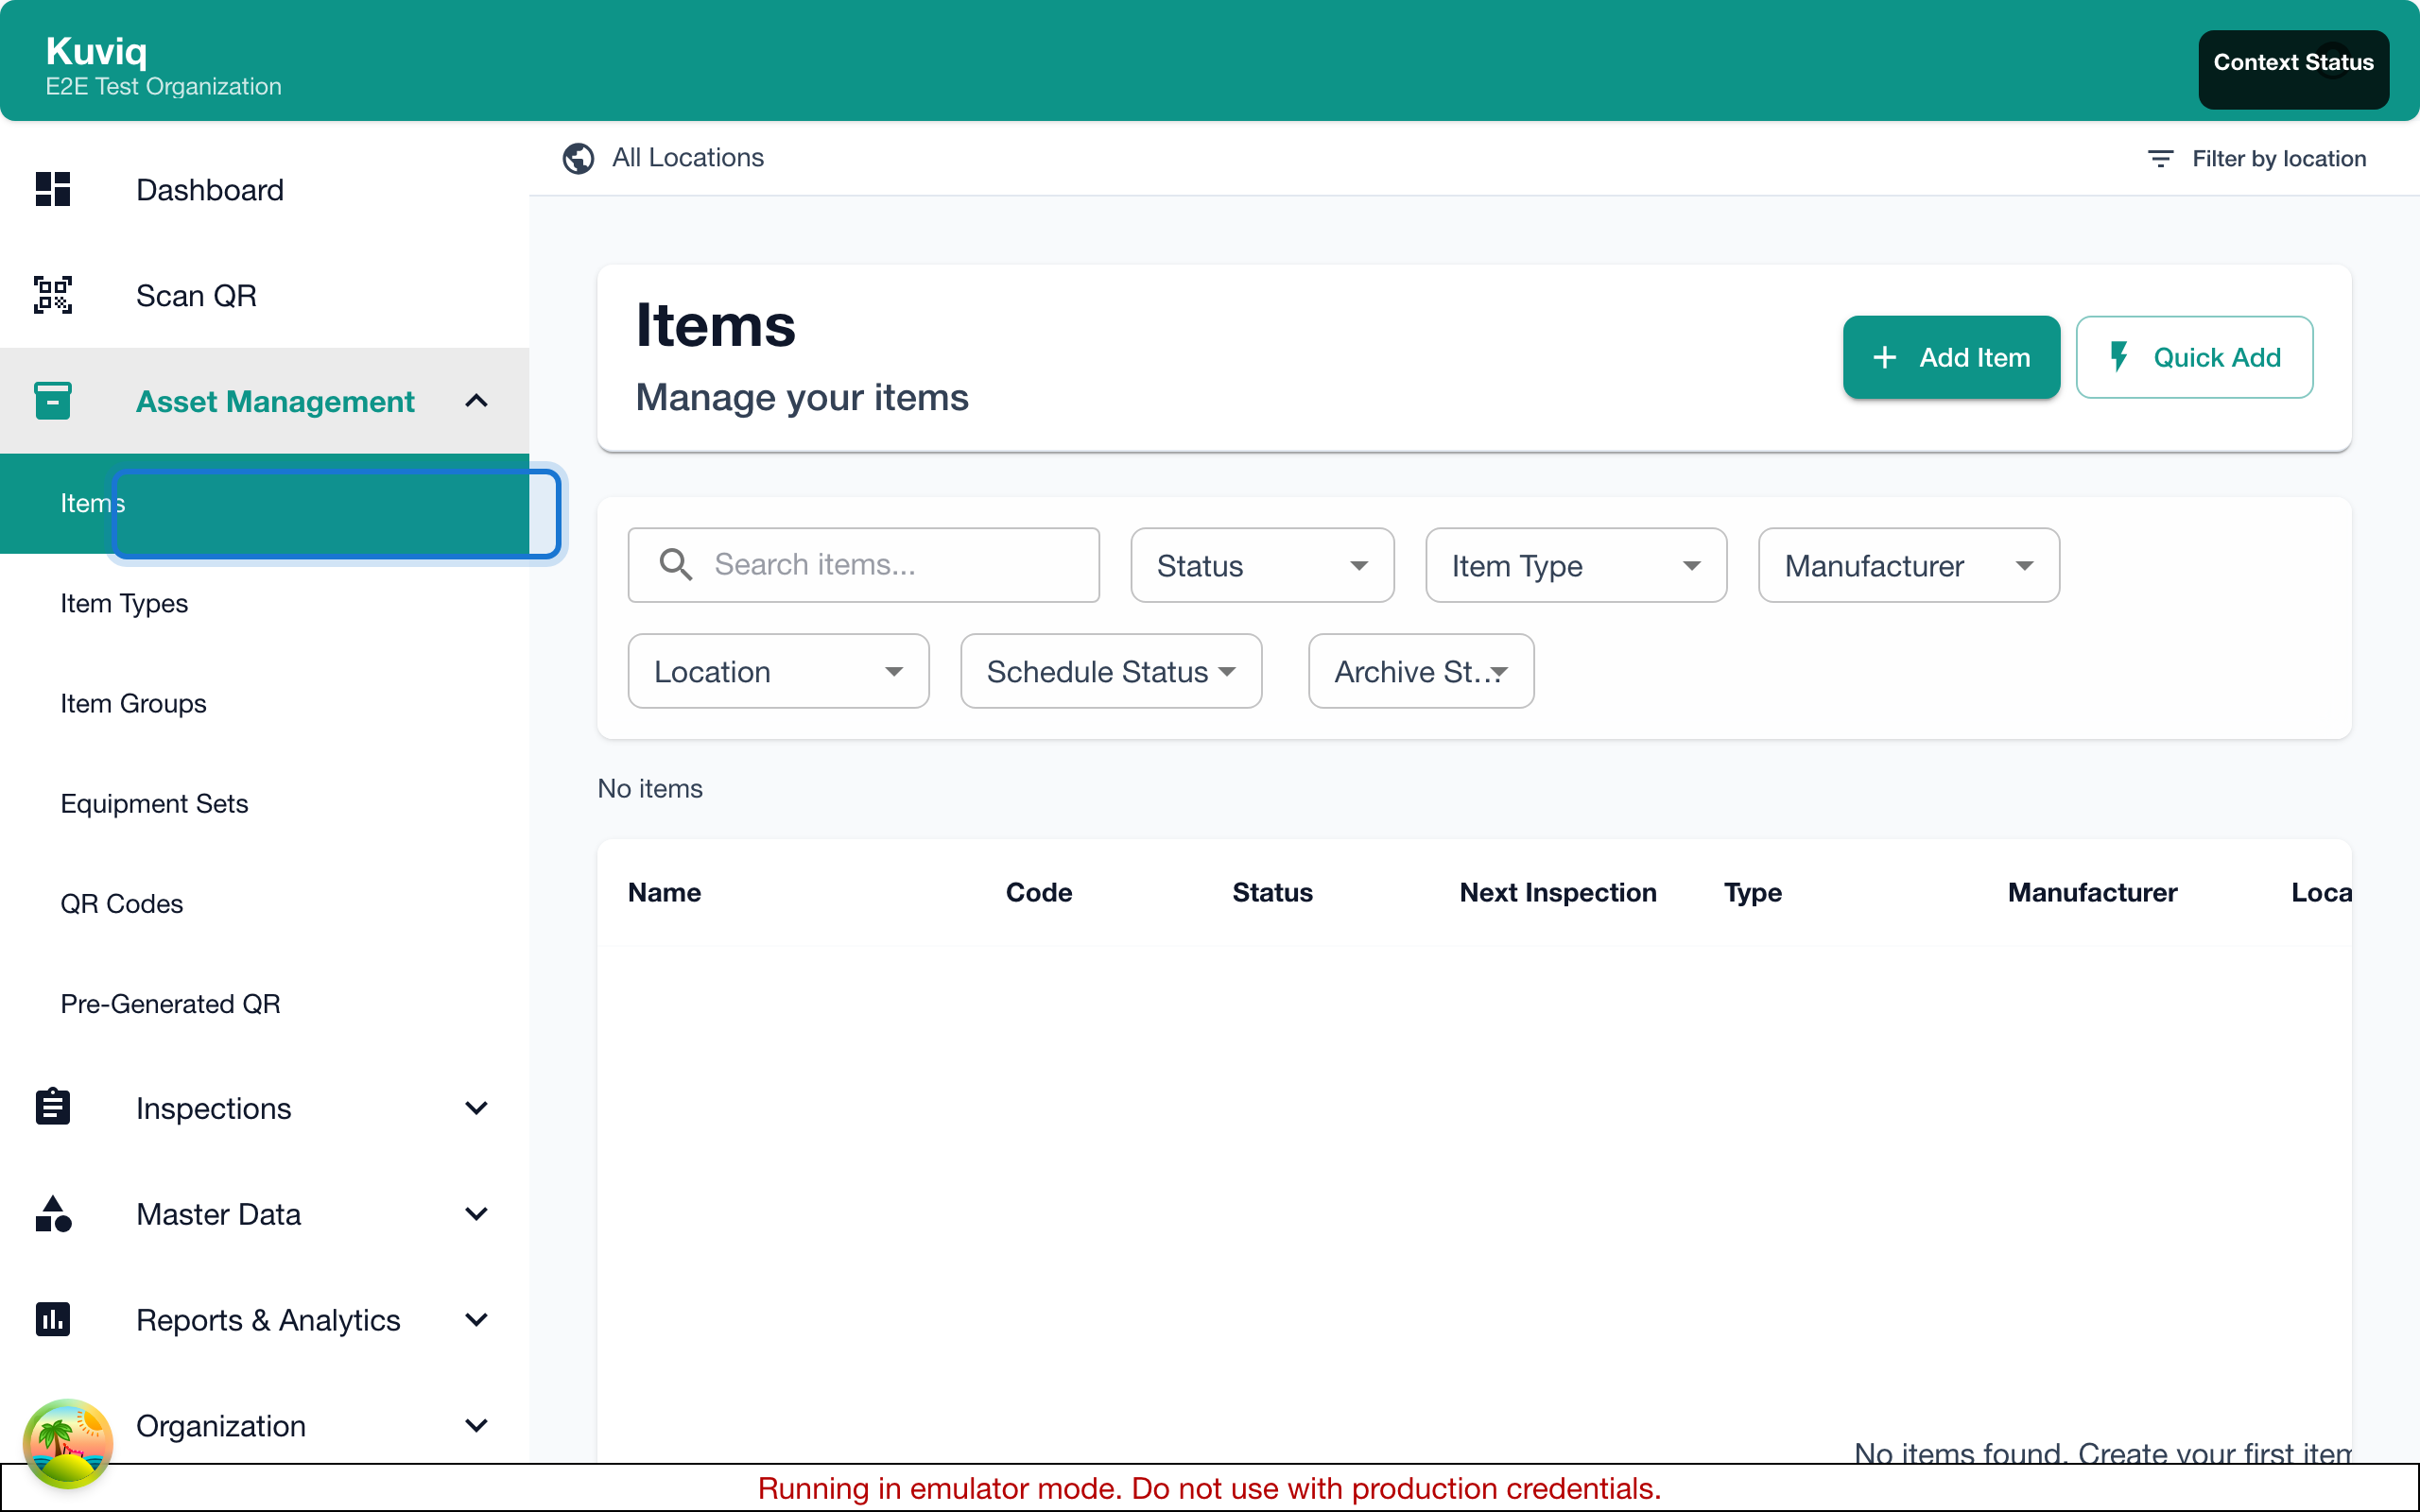Click the palm tree avatar icon
This screenshot has height=1512, width=2420.
click(x=67, y=1442)
